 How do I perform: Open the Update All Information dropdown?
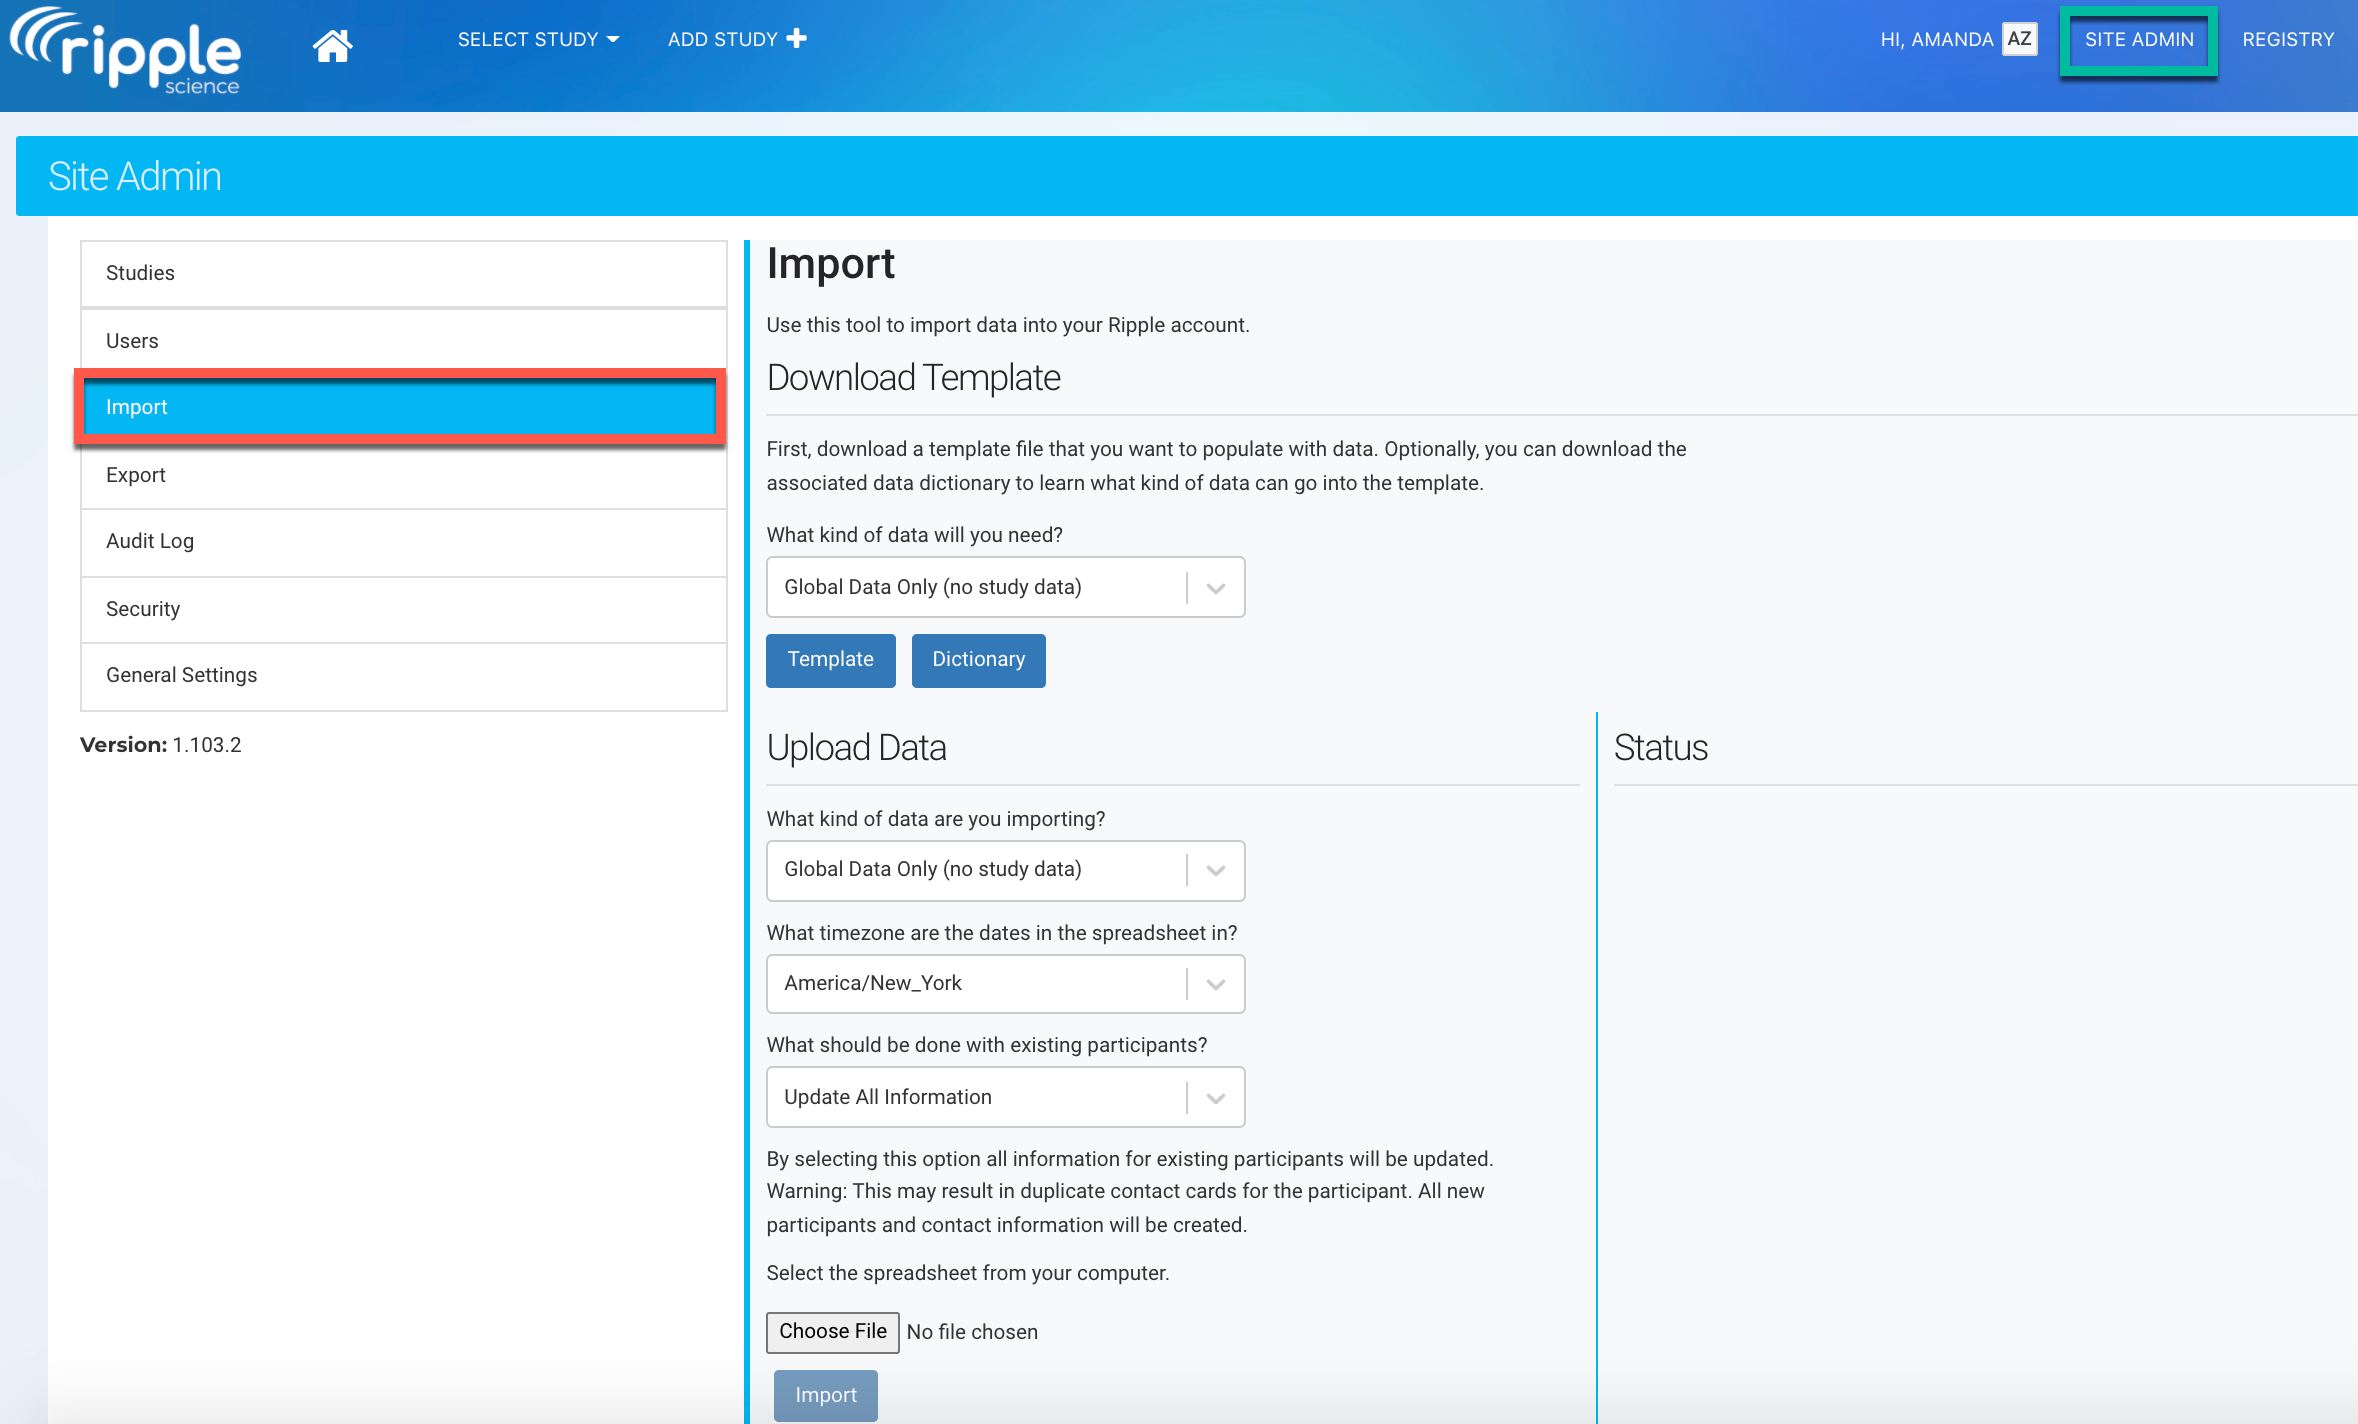pyautogui.click(x=1004, y=1097)
